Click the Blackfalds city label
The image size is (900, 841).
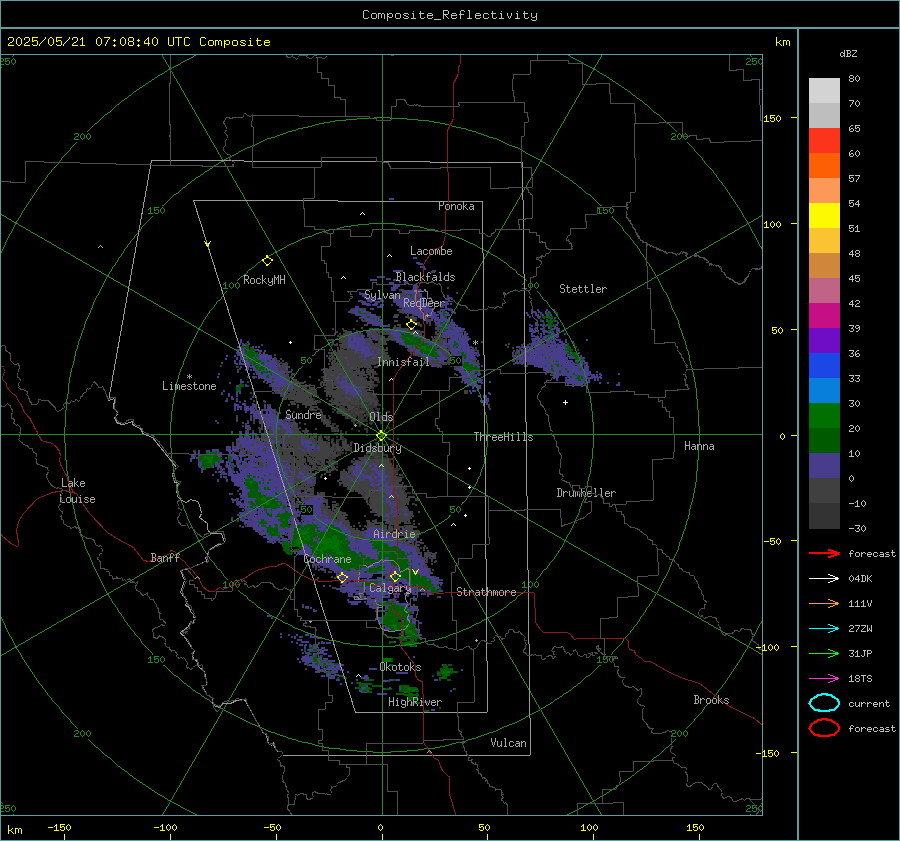click(425, 277)
